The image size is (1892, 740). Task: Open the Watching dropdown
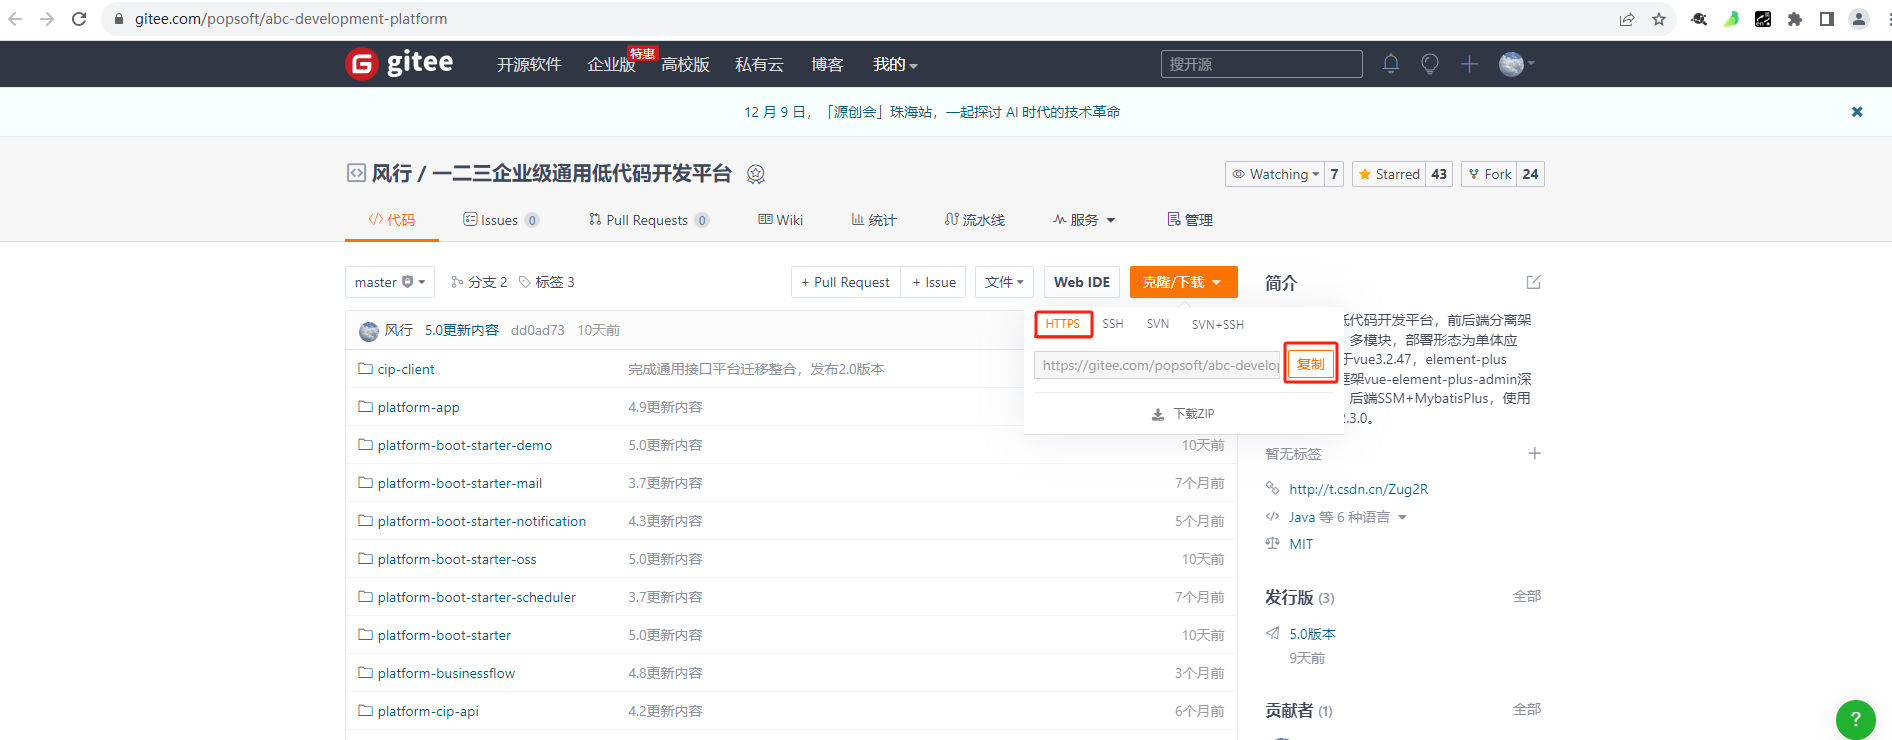click(x=1275, y=174)
